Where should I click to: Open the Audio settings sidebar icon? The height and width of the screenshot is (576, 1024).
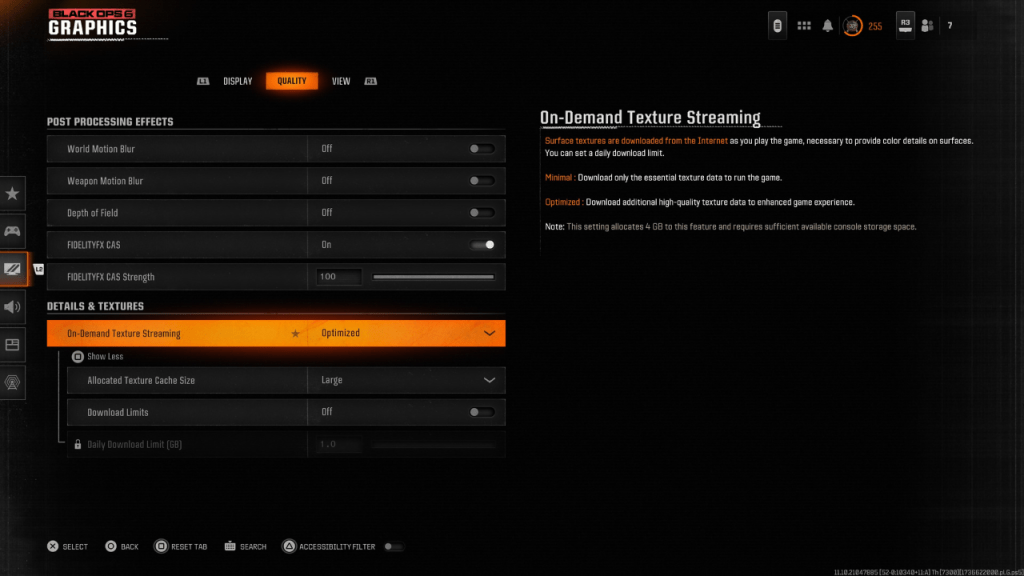(x=12, y=307)
